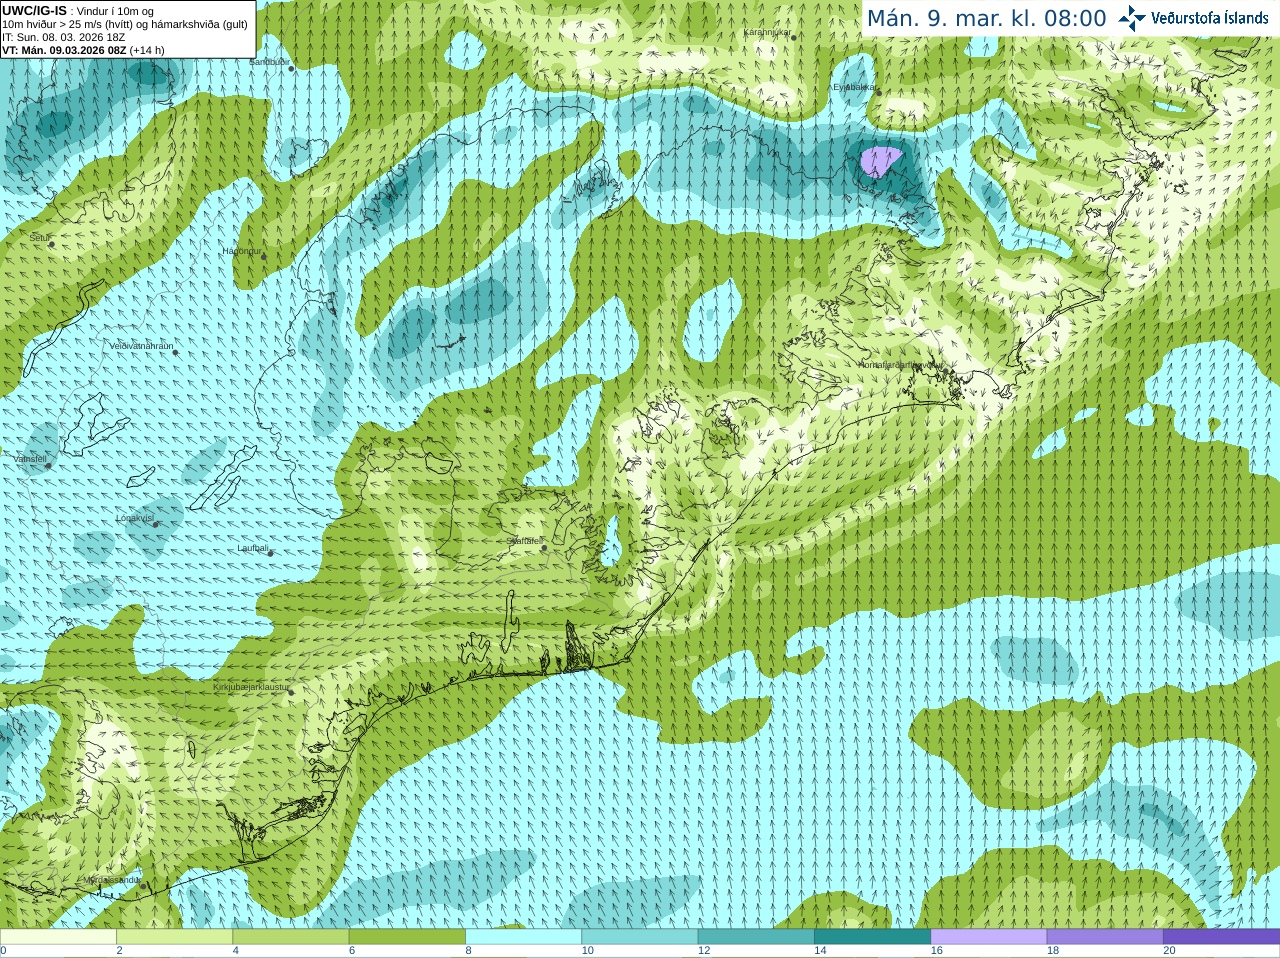Click the Veðurstofa Íslands logo icon
This screenshot has height=958, width=1280.
[1132, 18]
